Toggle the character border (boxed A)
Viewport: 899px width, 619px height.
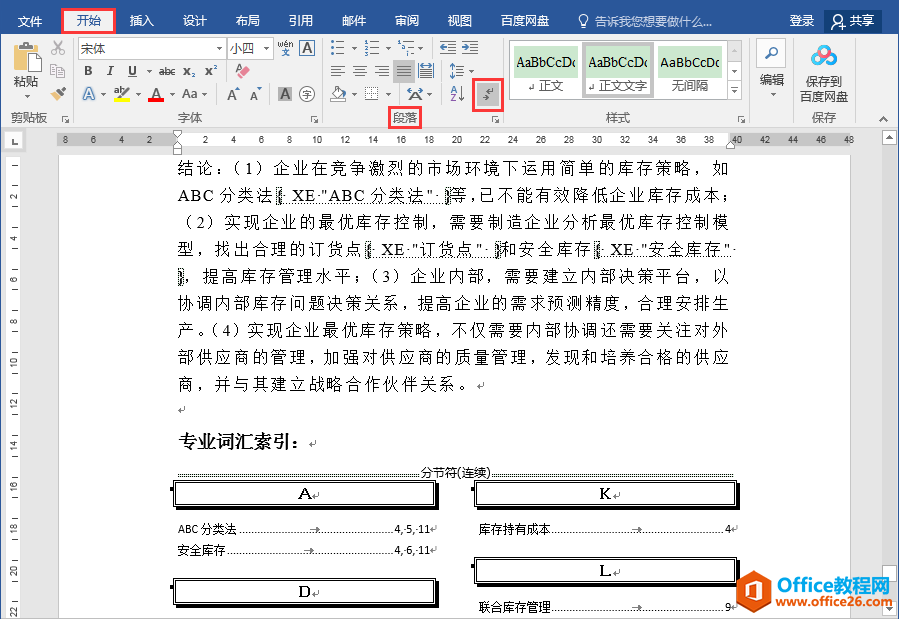307,48
